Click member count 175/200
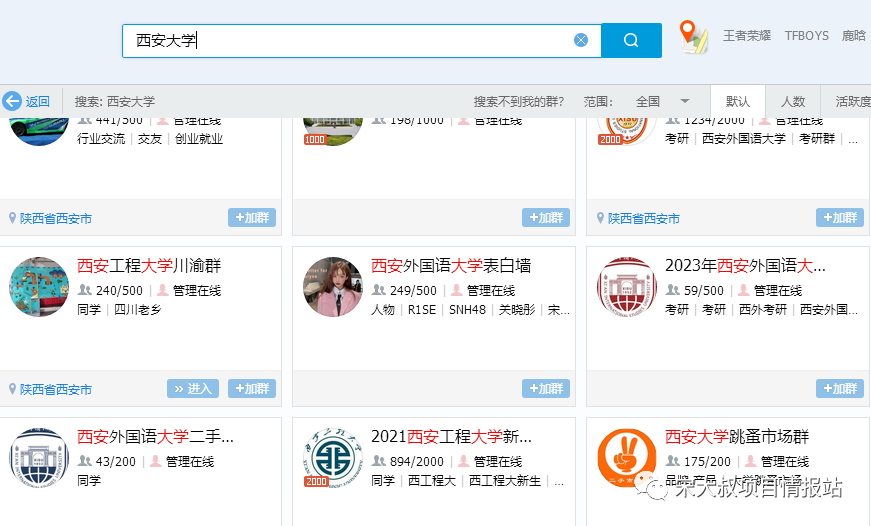Viewport: 871px width, 526px height. pos(707,462)
